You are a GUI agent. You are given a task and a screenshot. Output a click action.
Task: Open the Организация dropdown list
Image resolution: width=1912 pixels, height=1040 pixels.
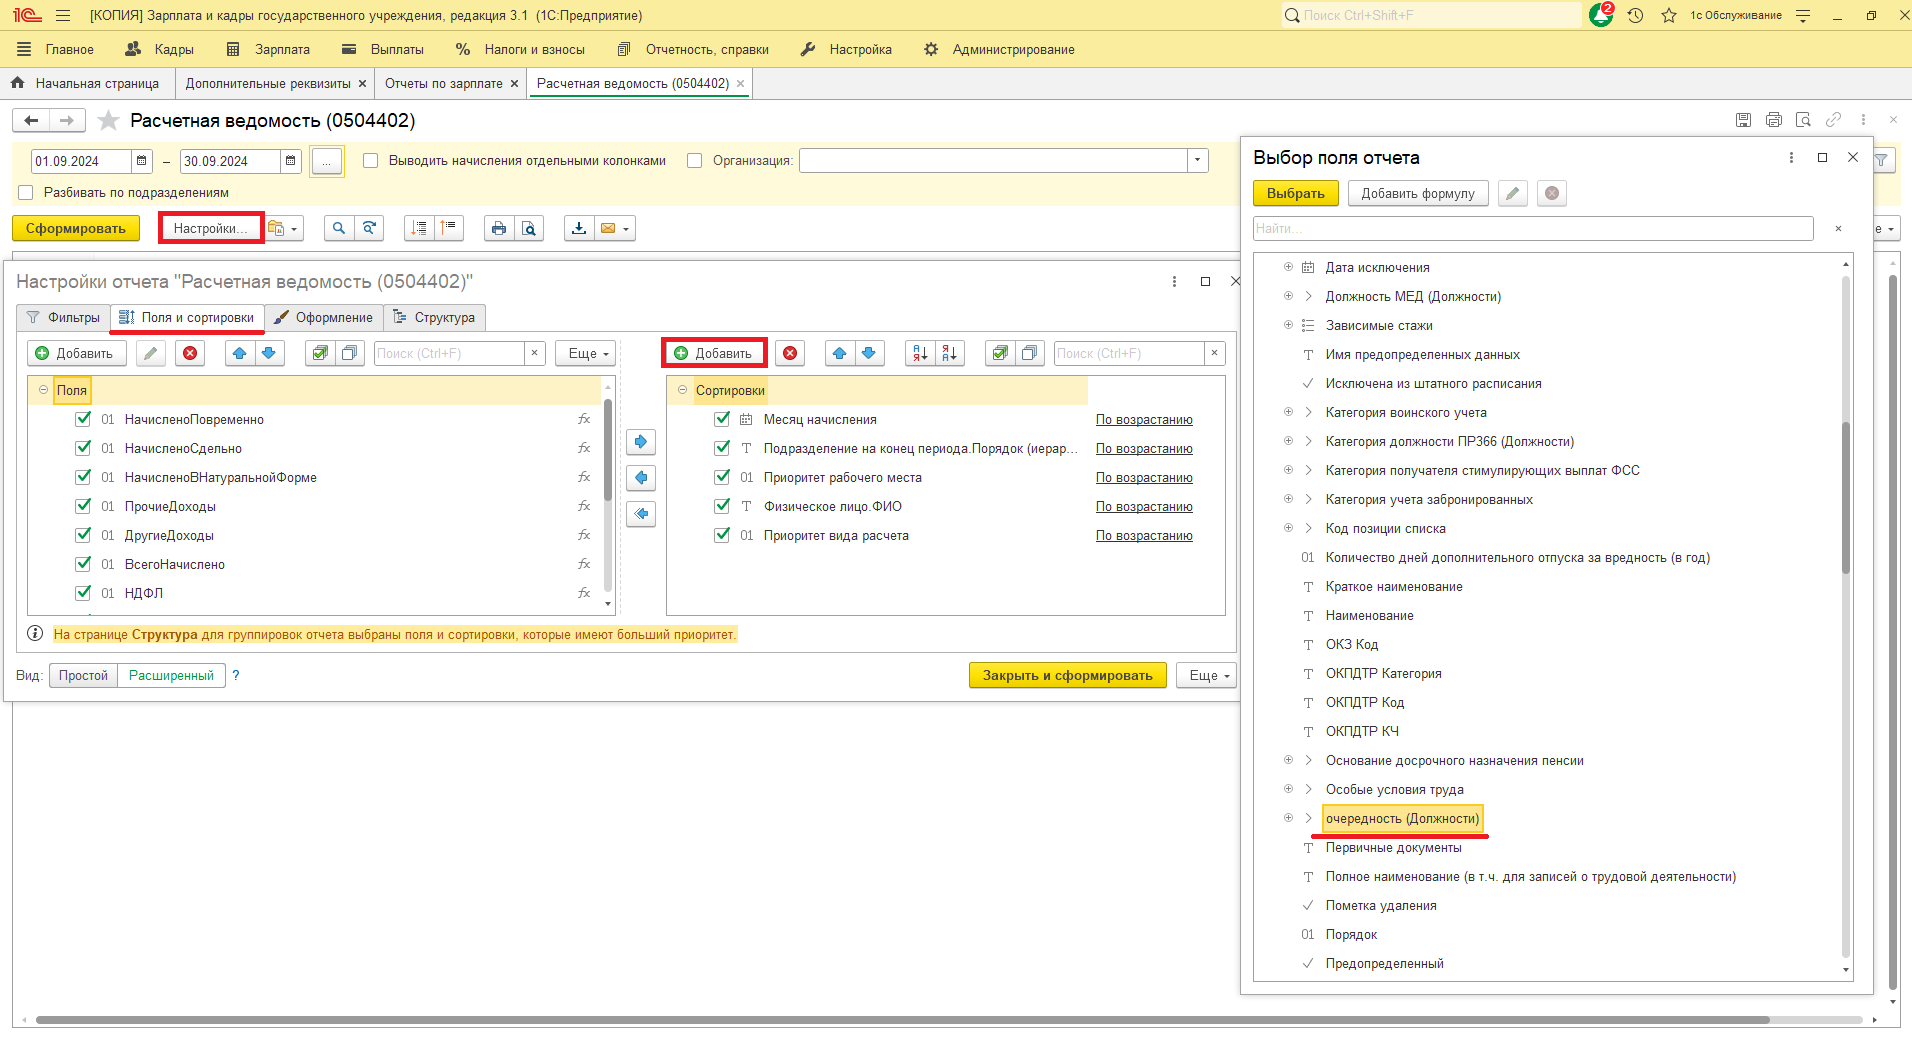point(1197,161)
